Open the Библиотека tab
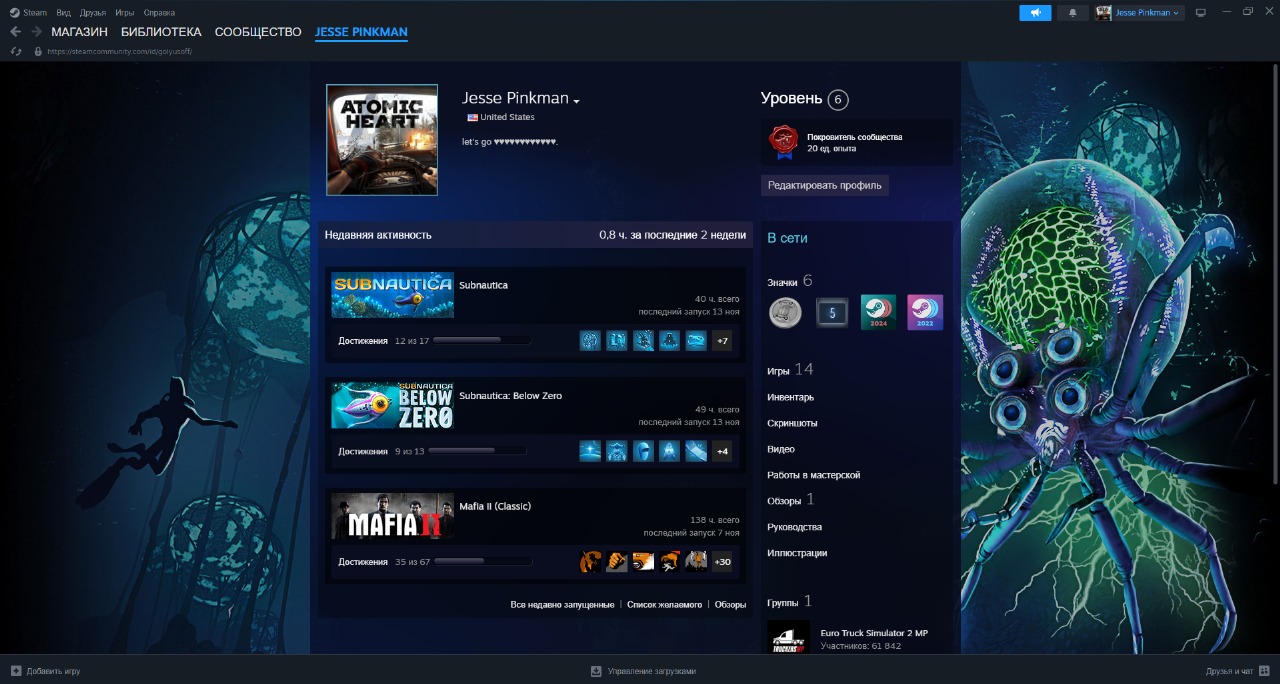 click(161, 32)
